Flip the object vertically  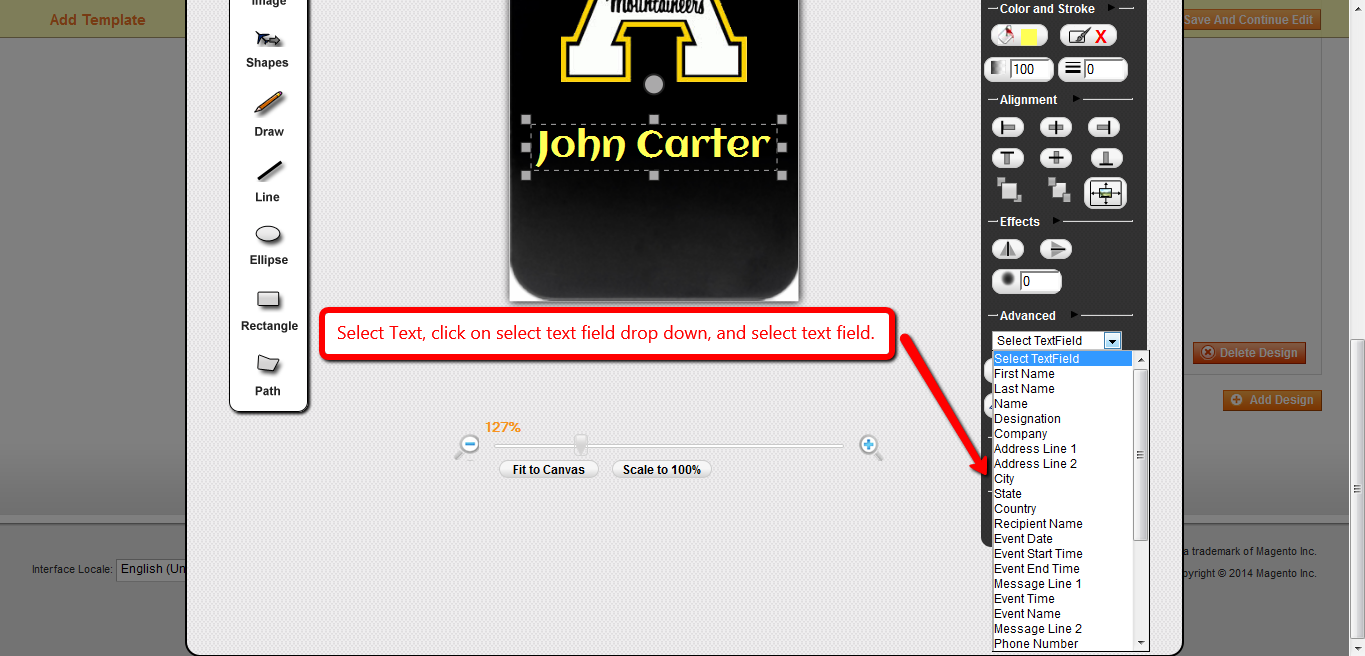coord(1056,249)
